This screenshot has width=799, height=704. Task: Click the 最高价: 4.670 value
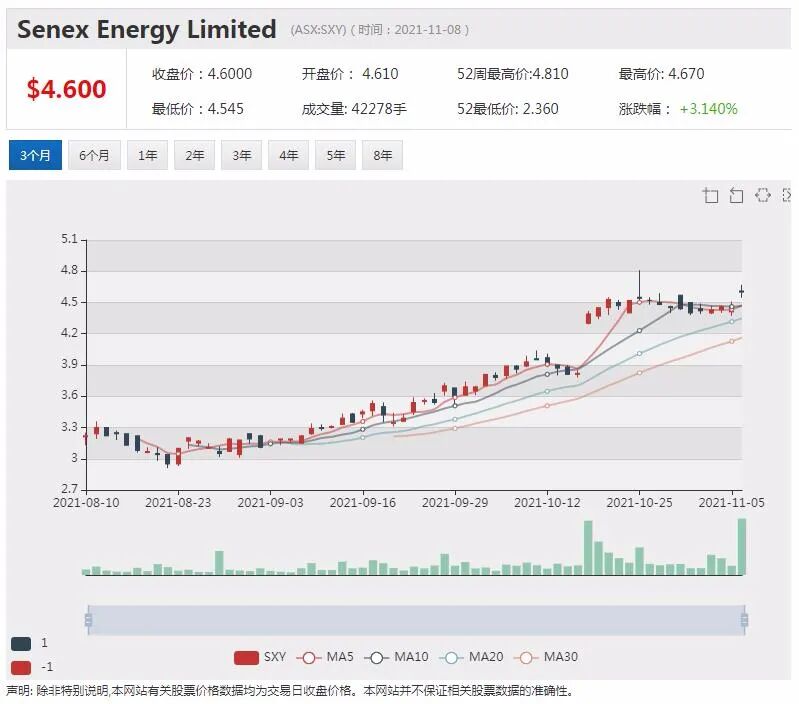pyautogui.click(x=661, y=74)
